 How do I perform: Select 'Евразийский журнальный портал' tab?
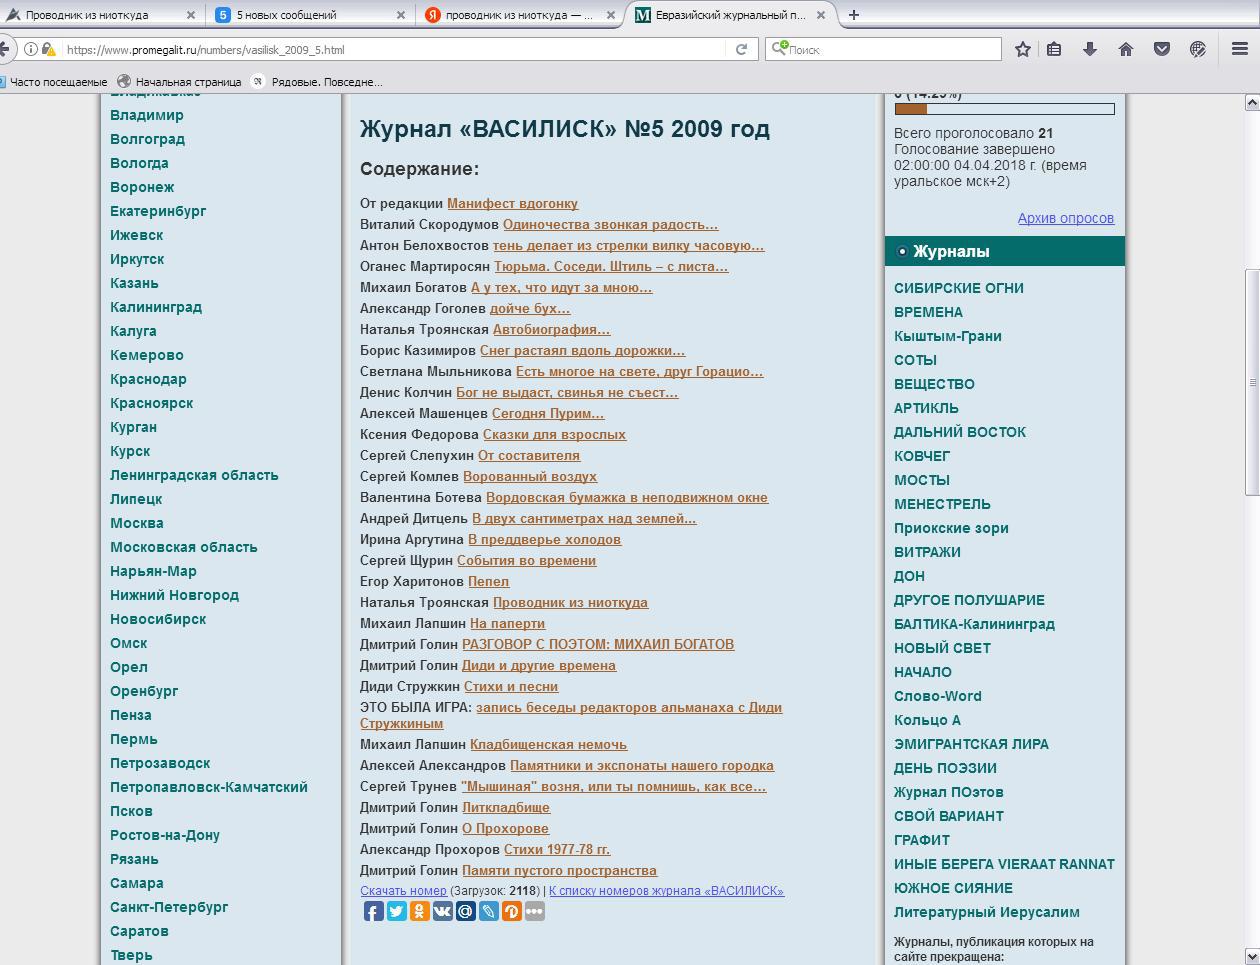click(x=731, y=15)
